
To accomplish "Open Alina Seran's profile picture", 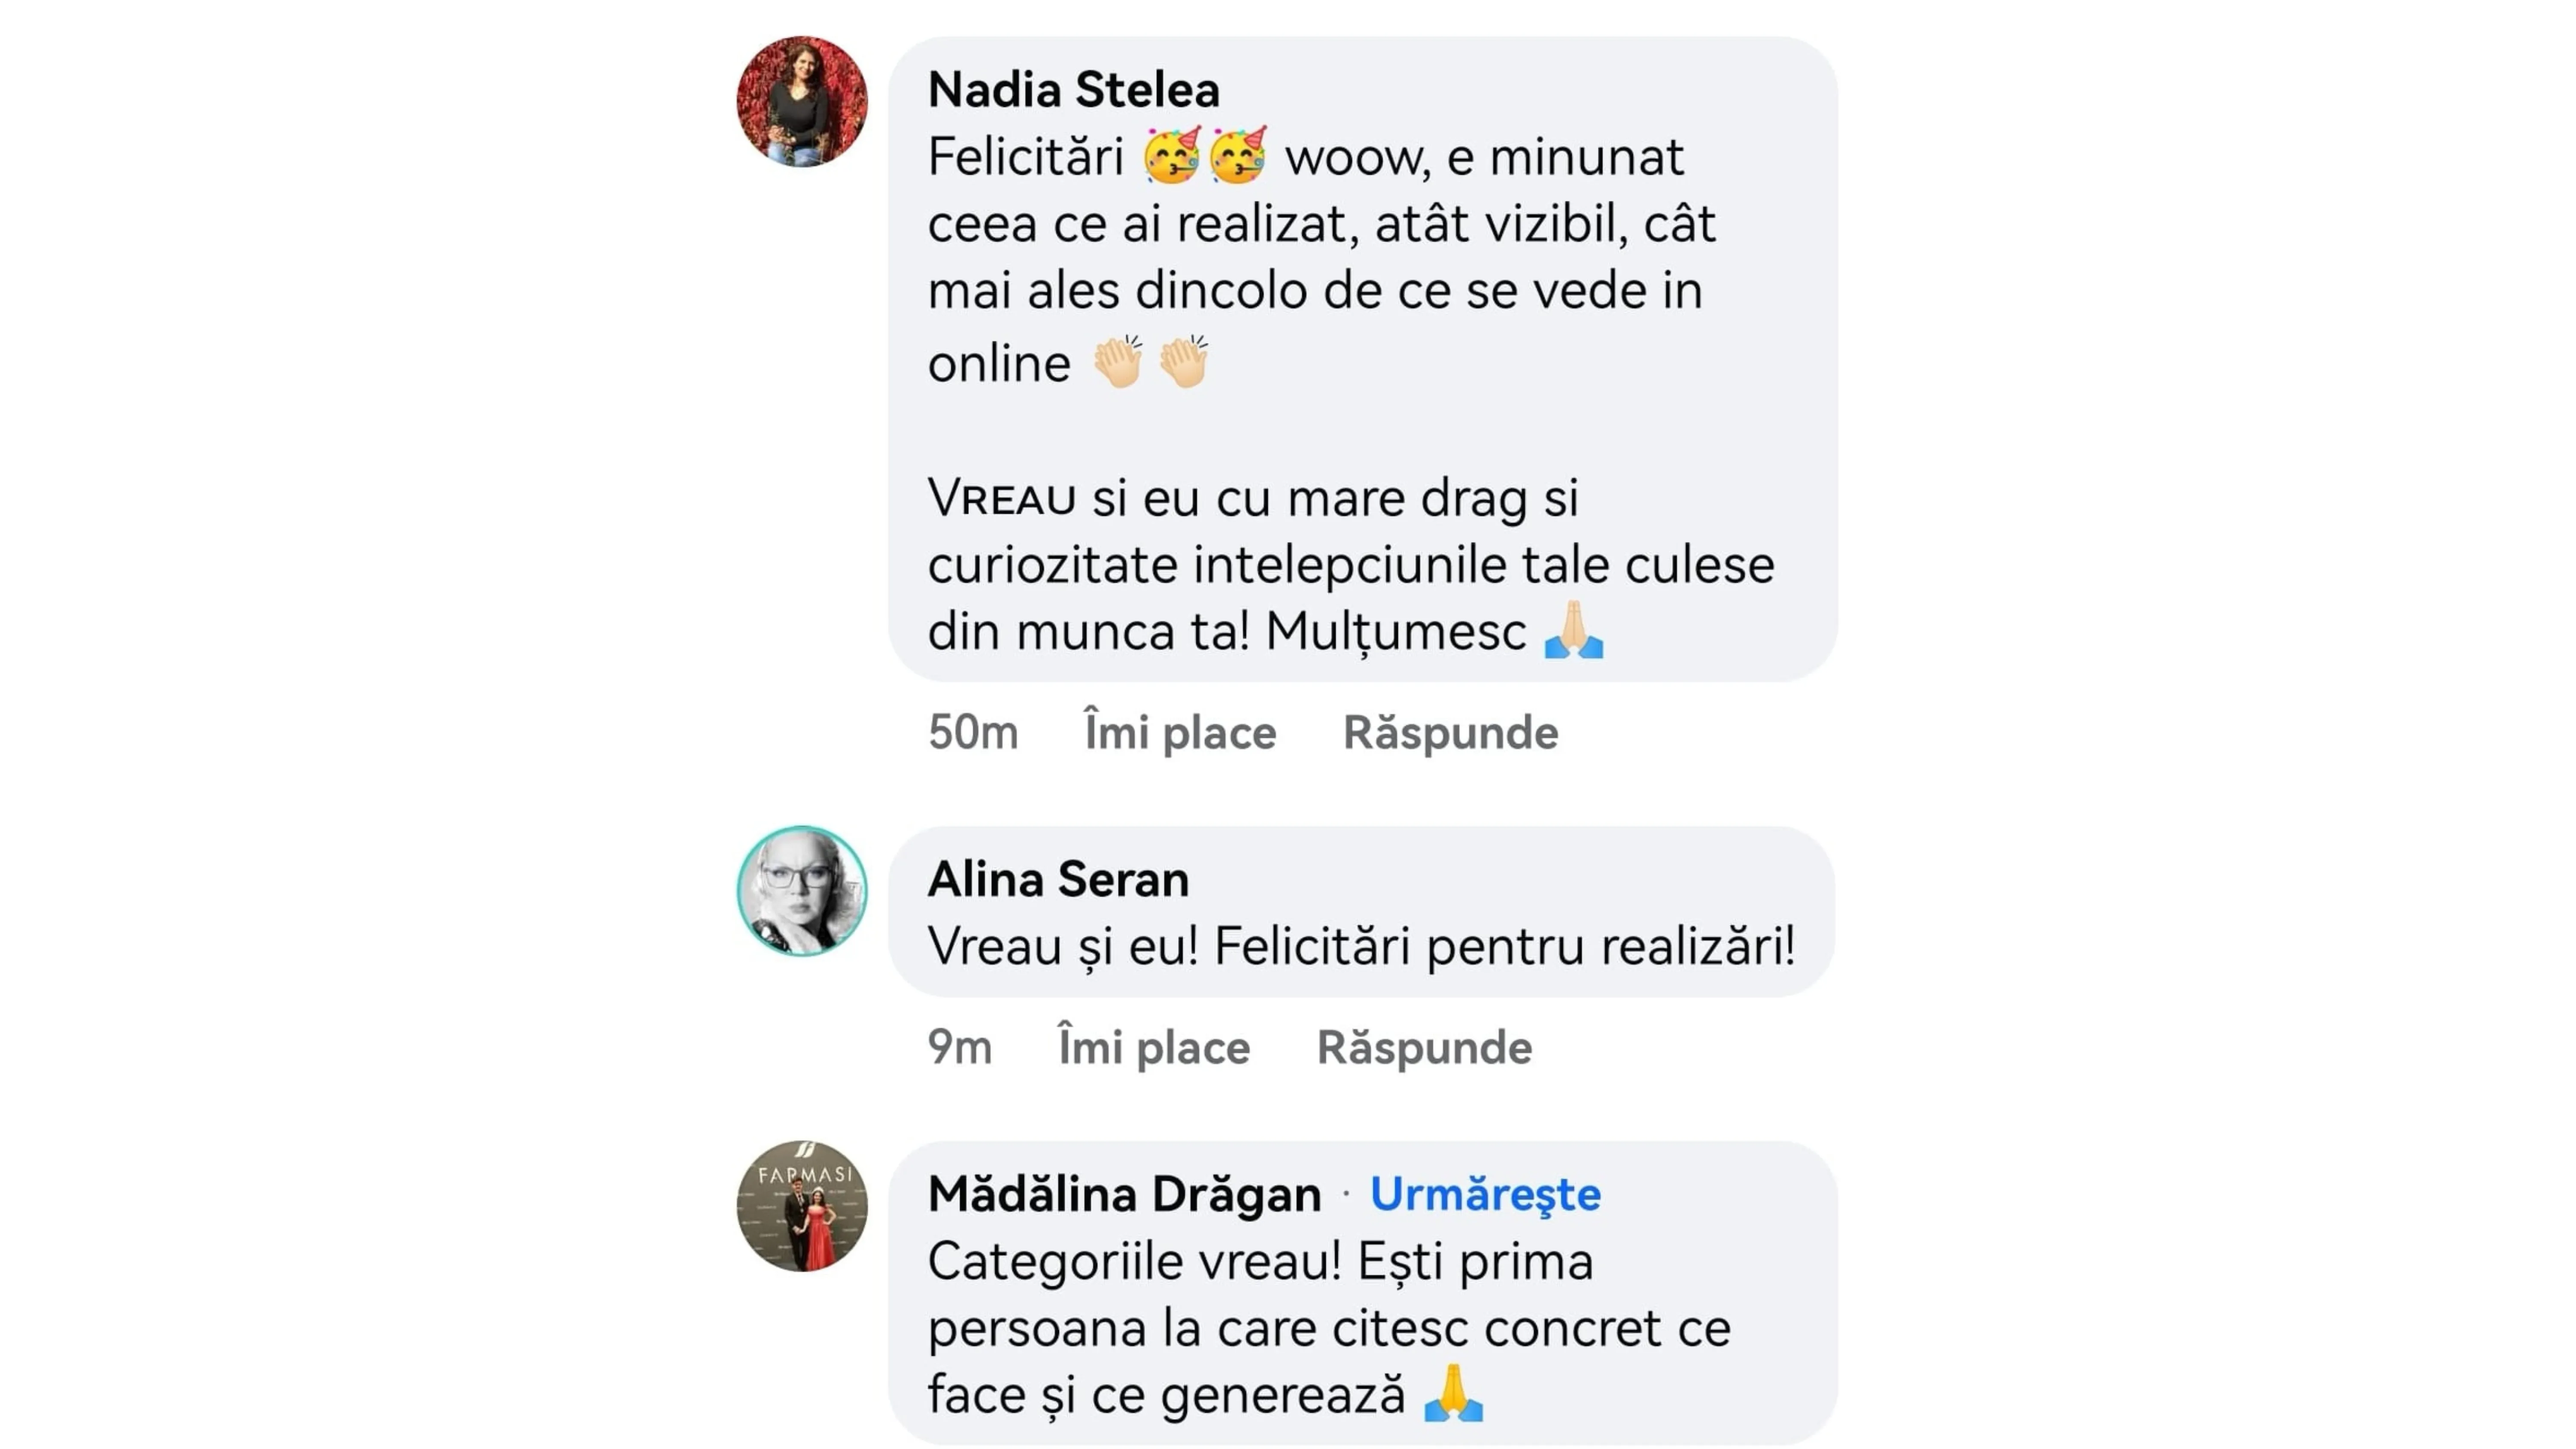I will click(x=802, y=890).
